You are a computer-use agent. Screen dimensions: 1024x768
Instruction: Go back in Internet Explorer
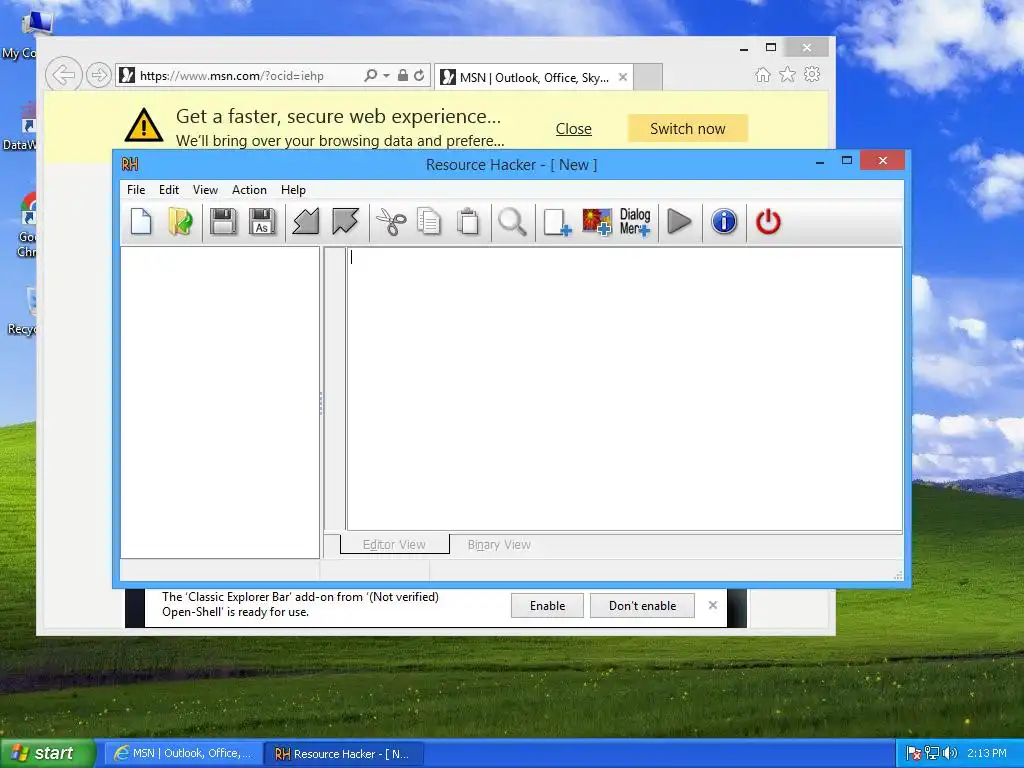63,75
